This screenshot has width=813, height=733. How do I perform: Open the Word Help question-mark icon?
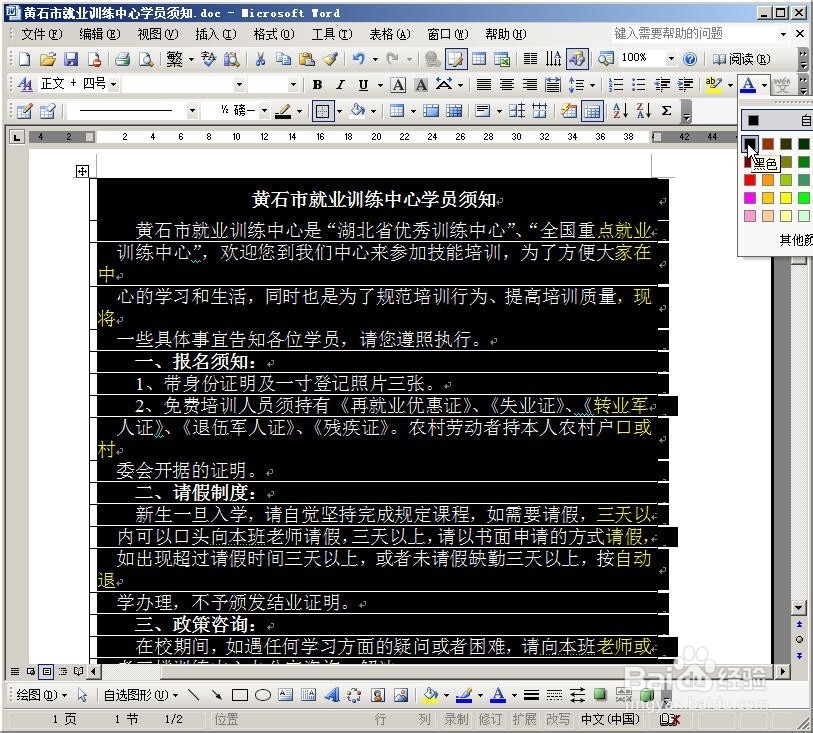point(690,59)
